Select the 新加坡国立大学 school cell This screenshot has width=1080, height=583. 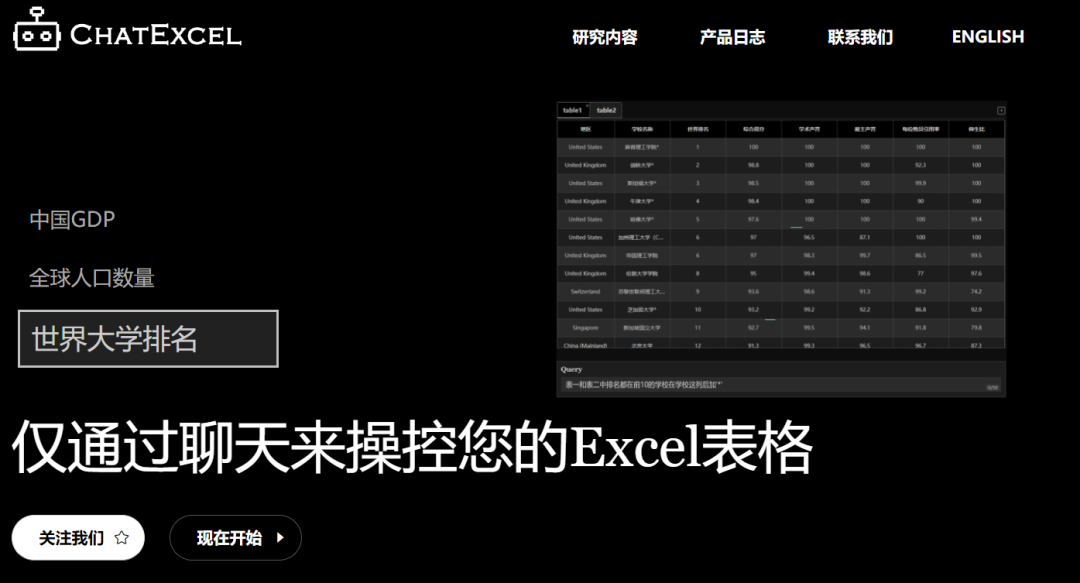(642, 327)
